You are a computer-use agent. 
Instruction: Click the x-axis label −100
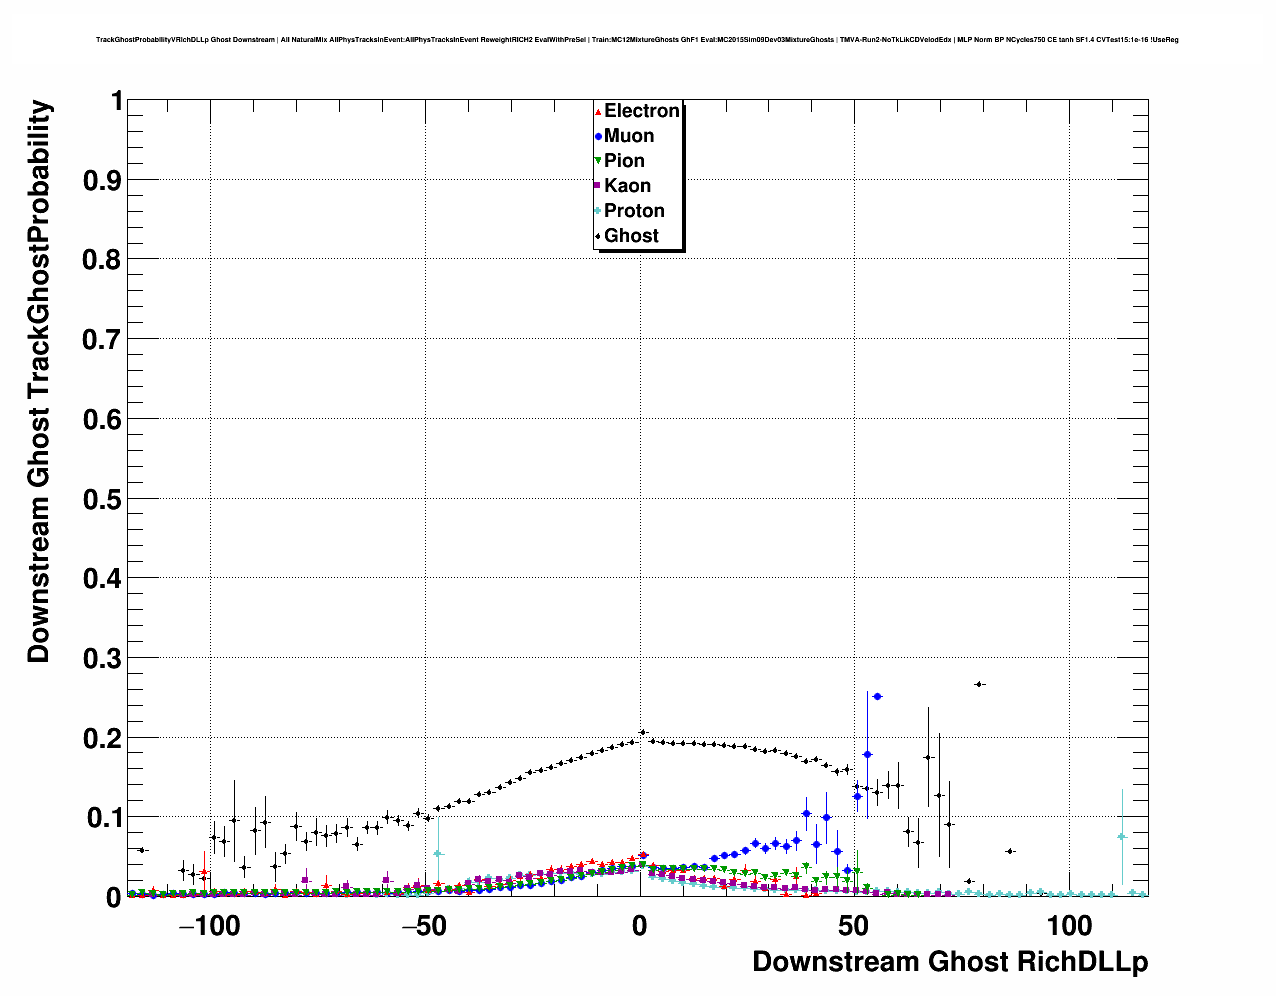pyautogui.click(x=209, y=925)
